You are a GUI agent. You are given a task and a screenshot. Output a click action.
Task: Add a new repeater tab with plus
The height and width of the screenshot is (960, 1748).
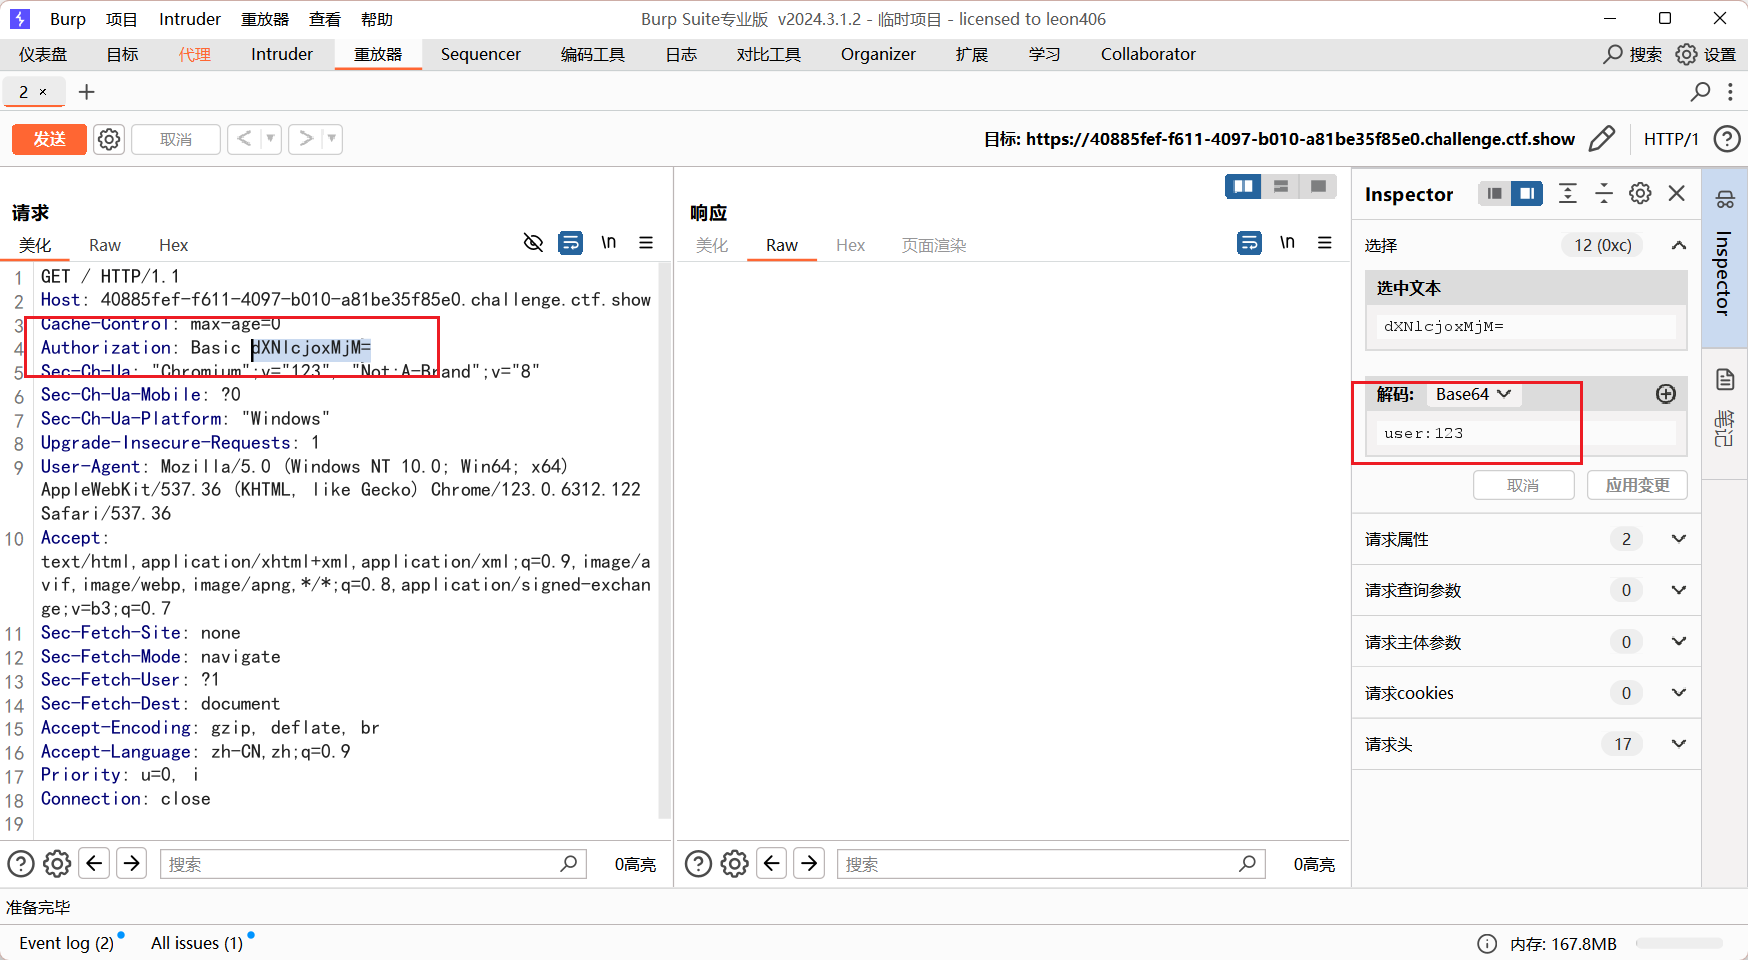[x=87, y=92]
